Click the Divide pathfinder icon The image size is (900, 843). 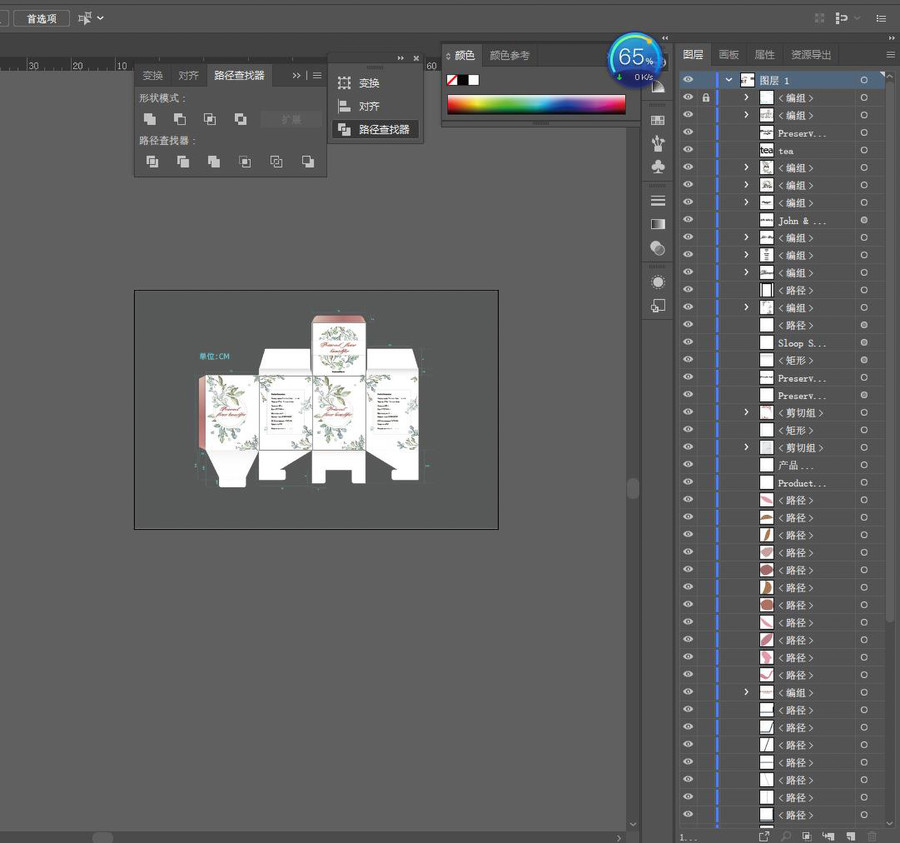pyautogui.click(x=152, y=162)
